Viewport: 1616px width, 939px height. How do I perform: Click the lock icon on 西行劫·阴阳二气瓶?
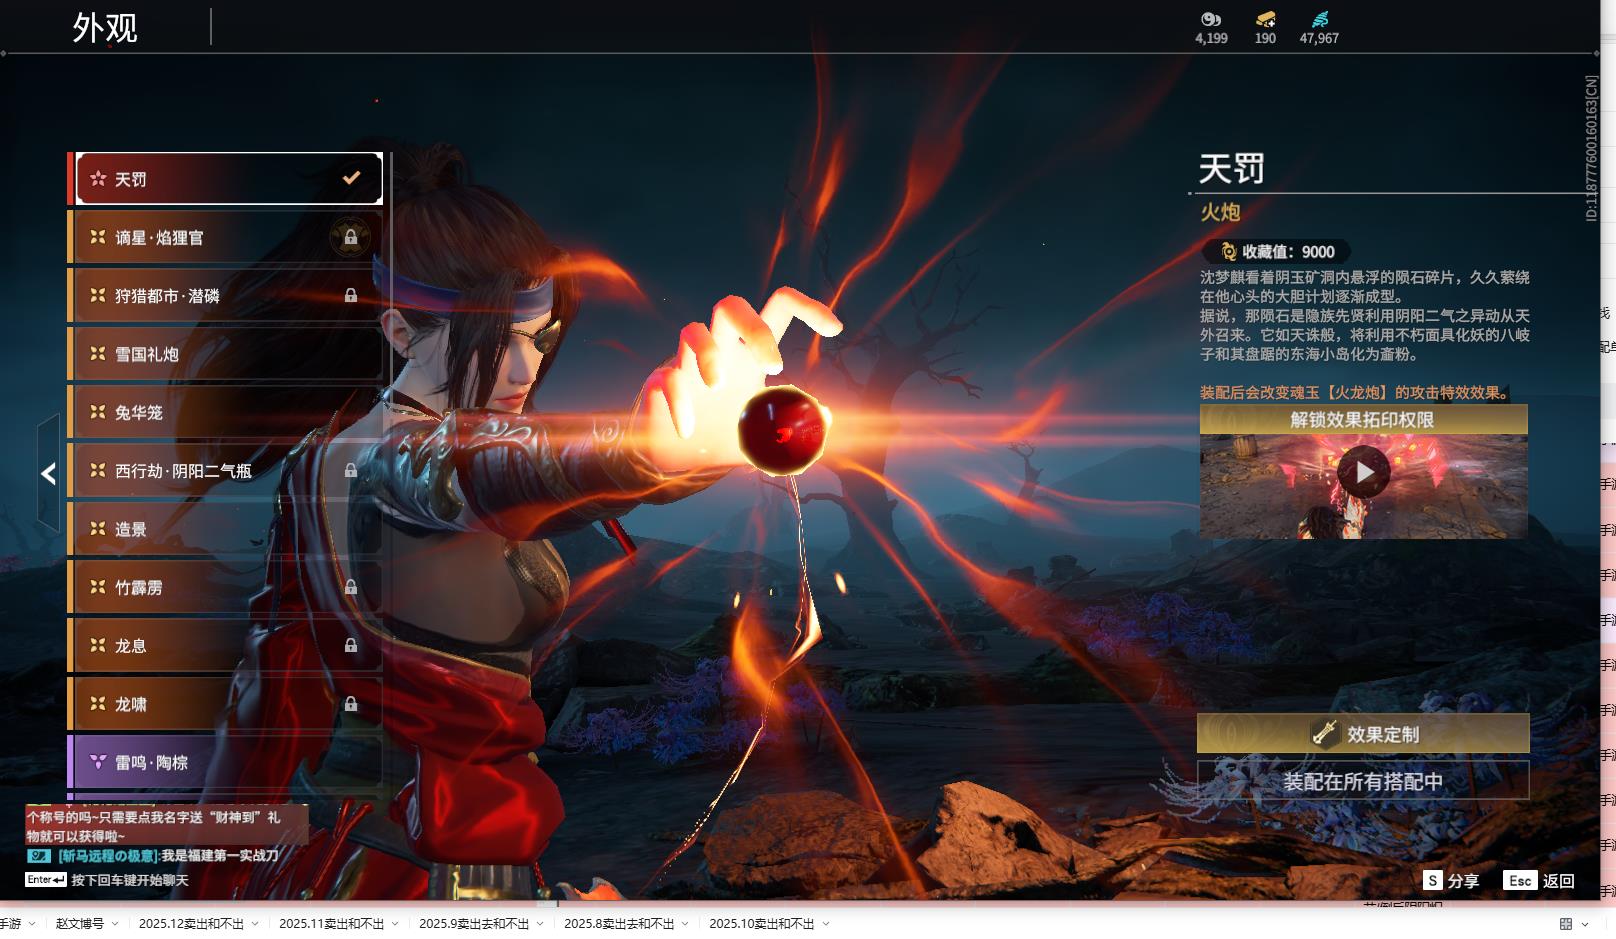[351, 470]
